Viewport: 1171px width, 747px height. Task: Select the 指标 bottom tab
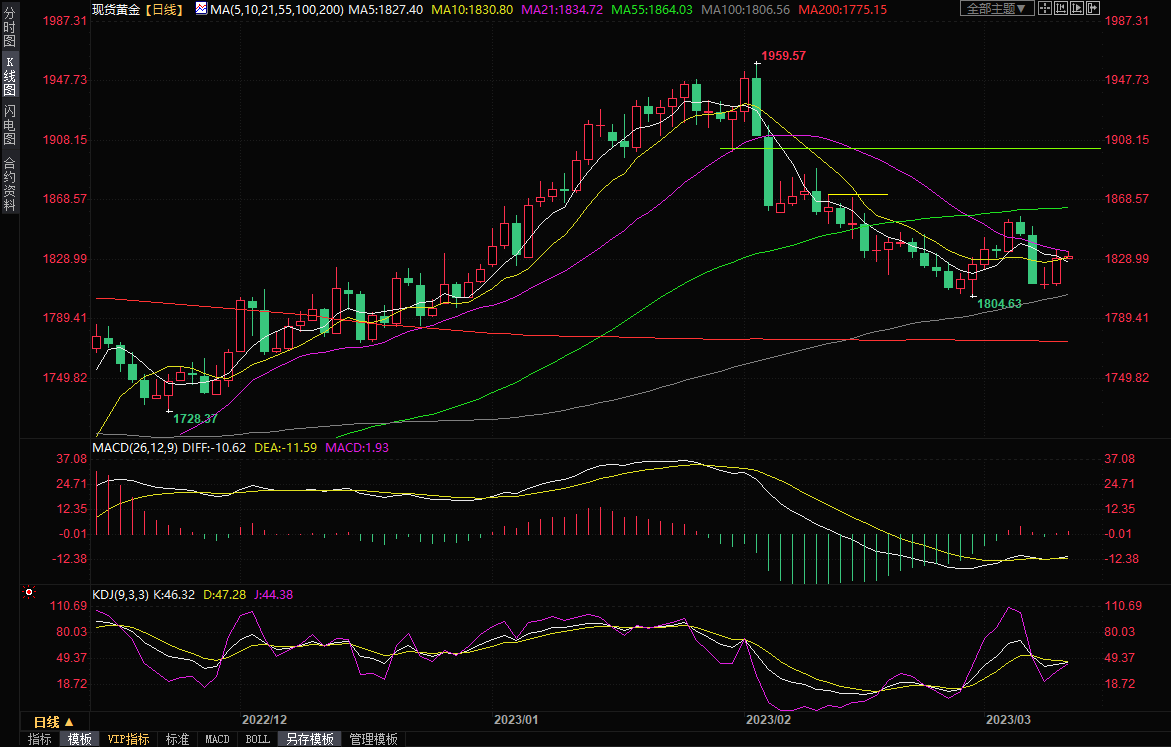pyautogui.click(x=40, y=739)
